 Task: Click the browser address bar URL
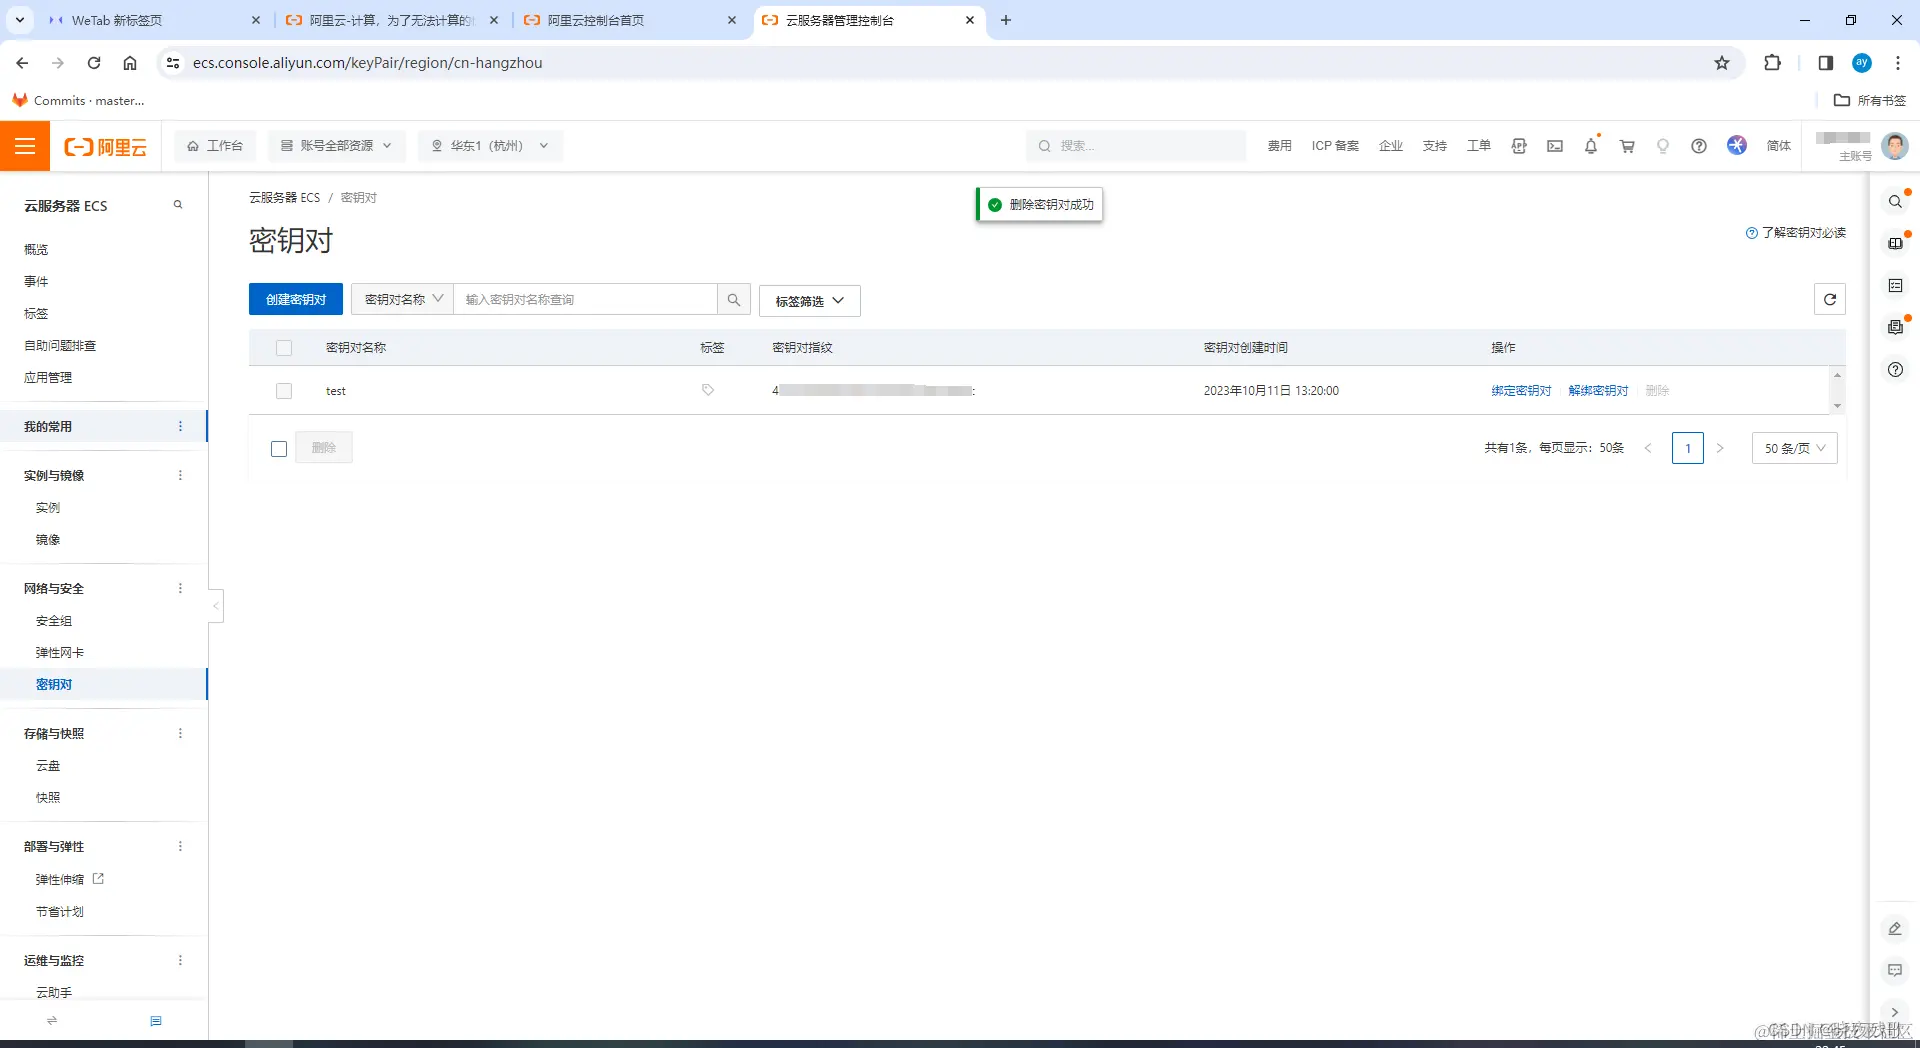(x=368, y=63)
